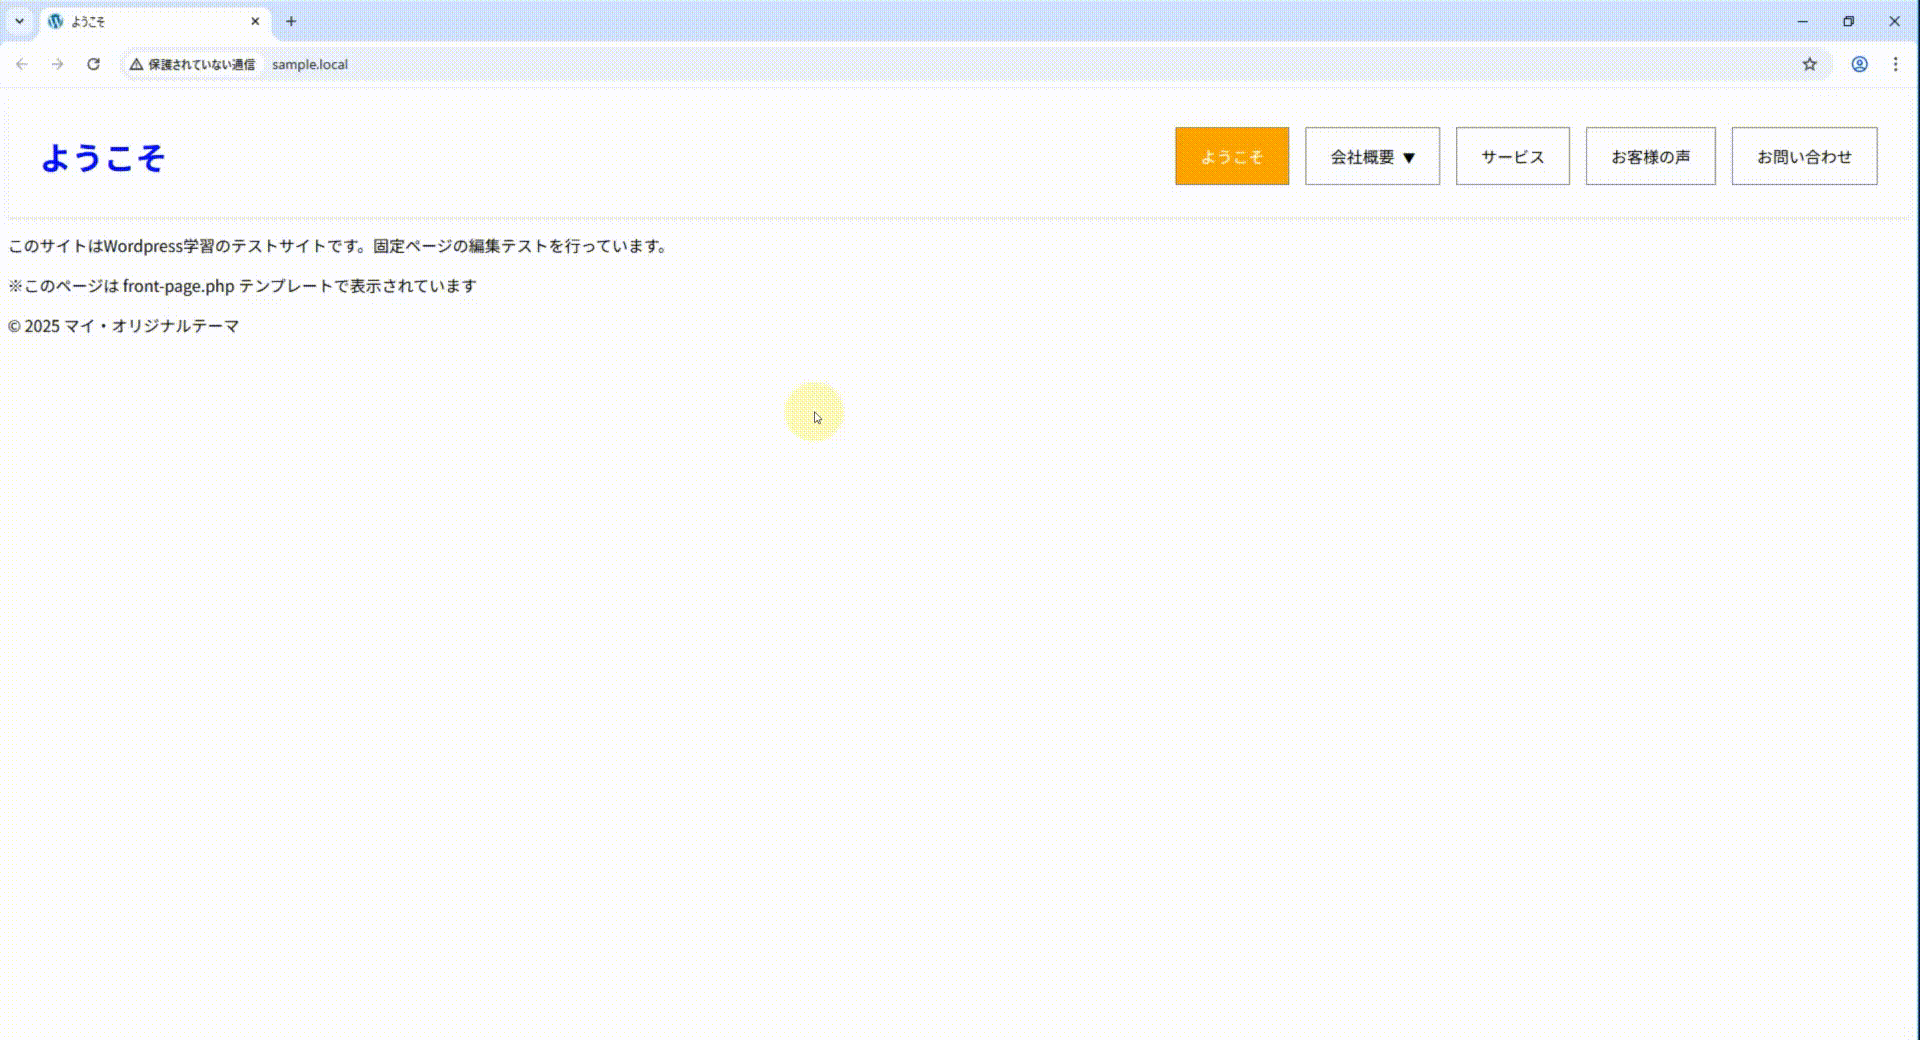
Task: Open a new tab with plus icon
Action: [x=291, y=21]
